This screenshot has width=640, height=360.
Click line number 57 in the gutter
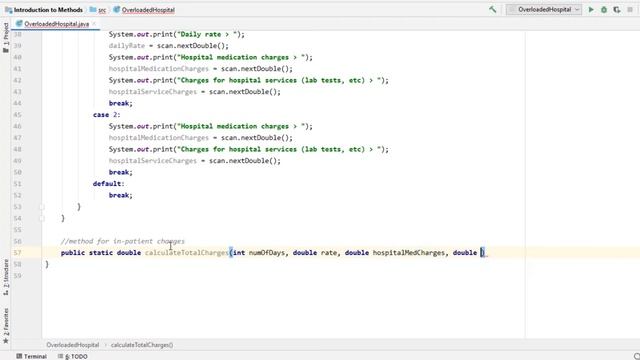tap(17, 253)
